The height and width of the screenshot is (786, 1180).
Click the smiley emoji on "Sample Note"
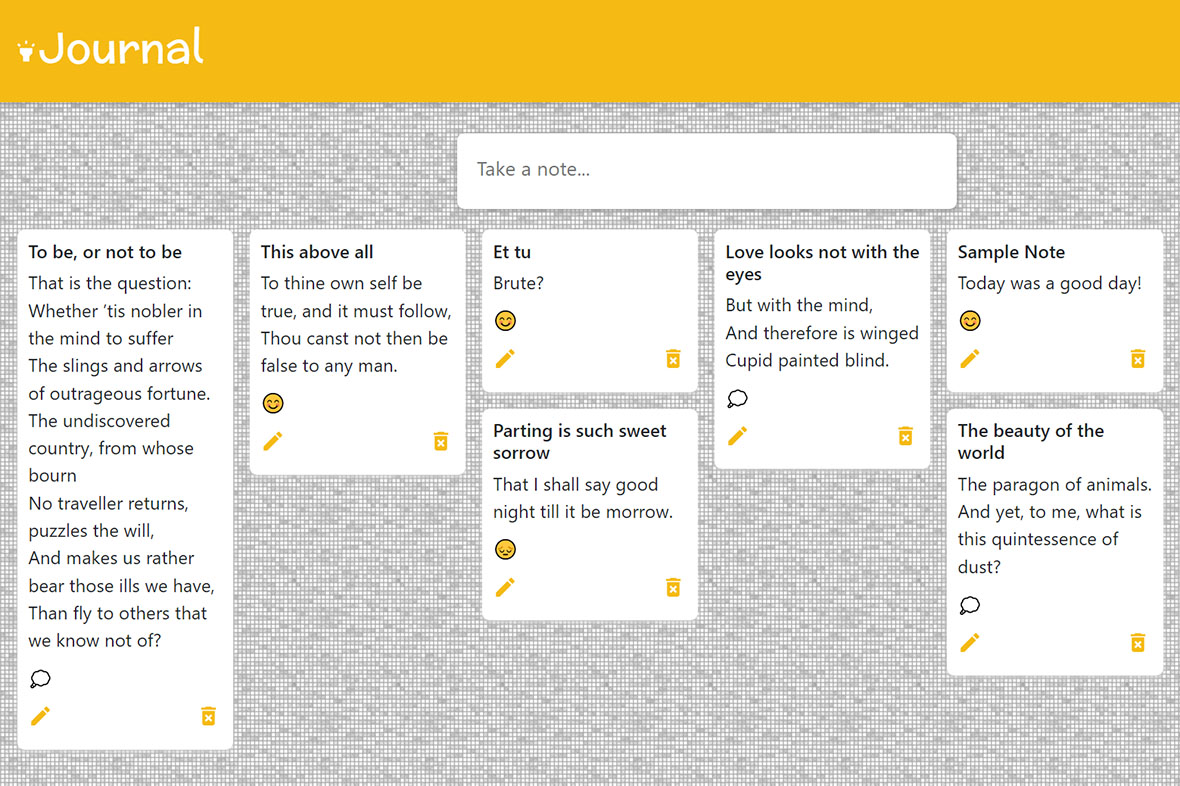(x=970, y=321)
